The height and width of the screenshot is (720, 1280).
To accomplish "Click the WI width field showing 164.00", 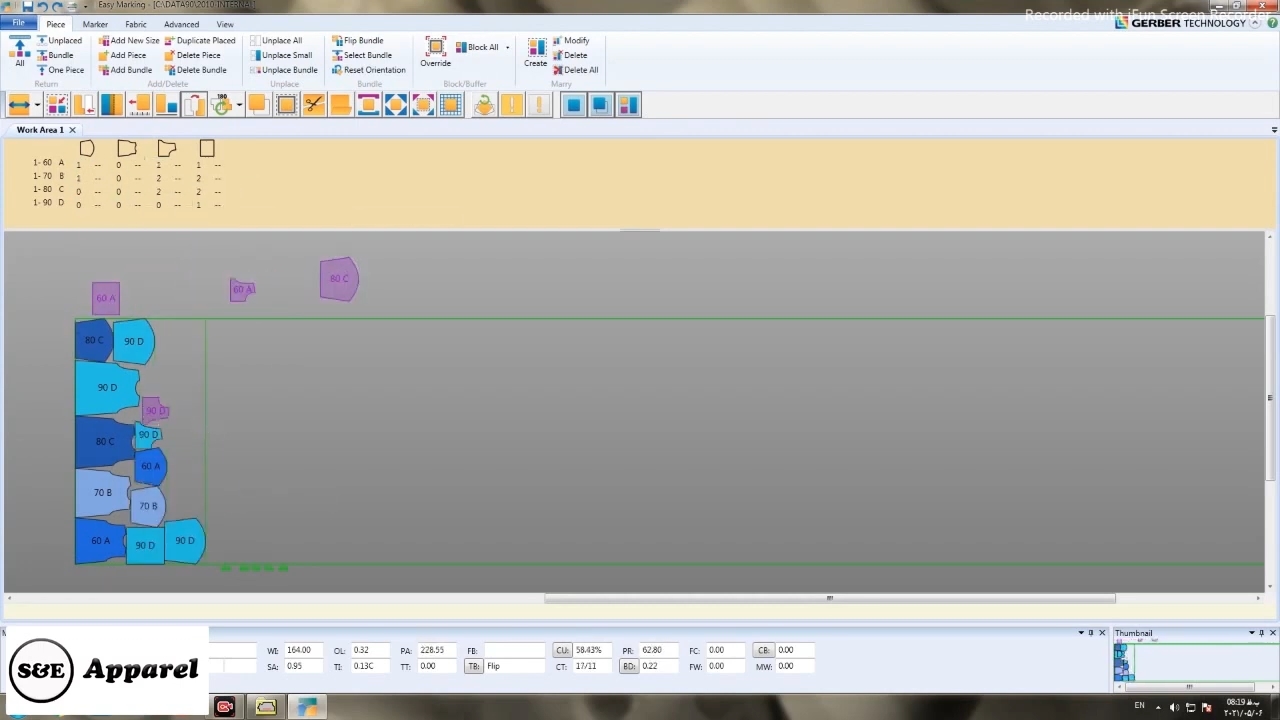I will click(308, 650).
